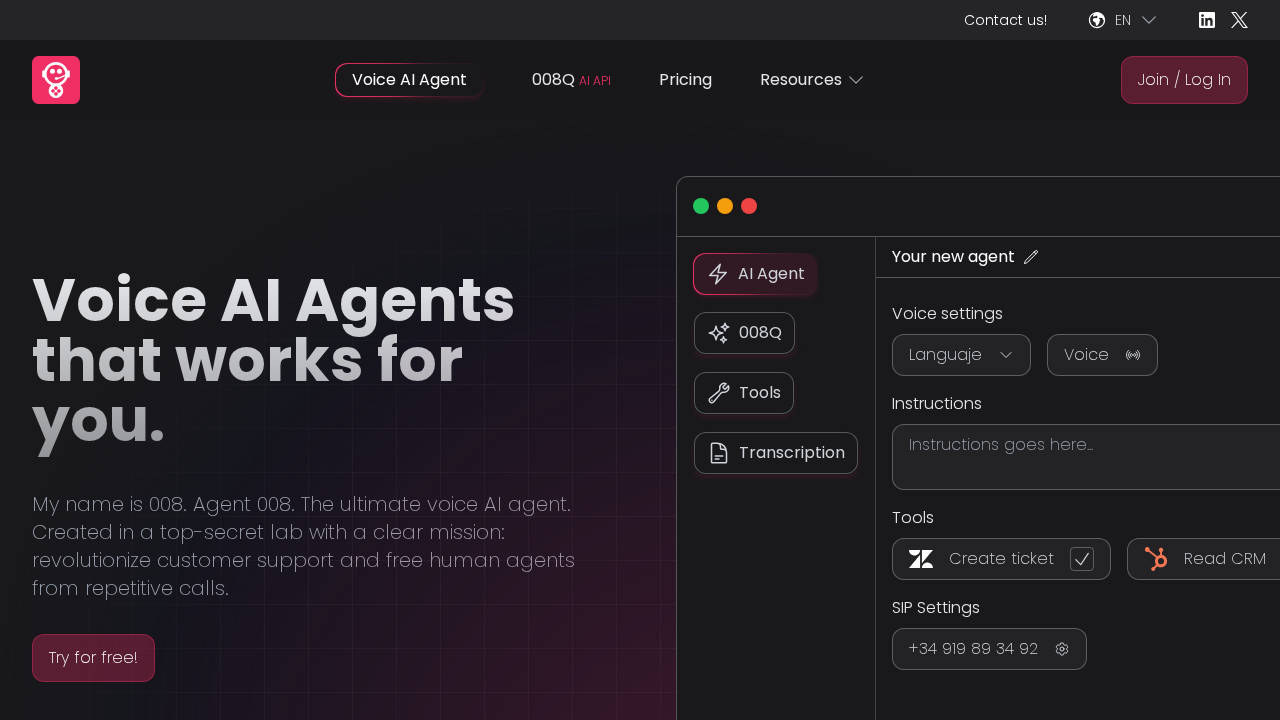Expand the Resources menu chevron
The height and width of the screenshot is (720, 1280).
pos(856,80)
